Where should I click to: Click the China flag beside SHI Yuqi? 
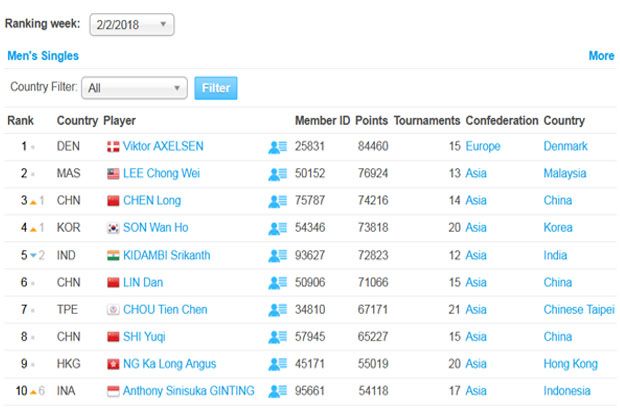(113, 337)
